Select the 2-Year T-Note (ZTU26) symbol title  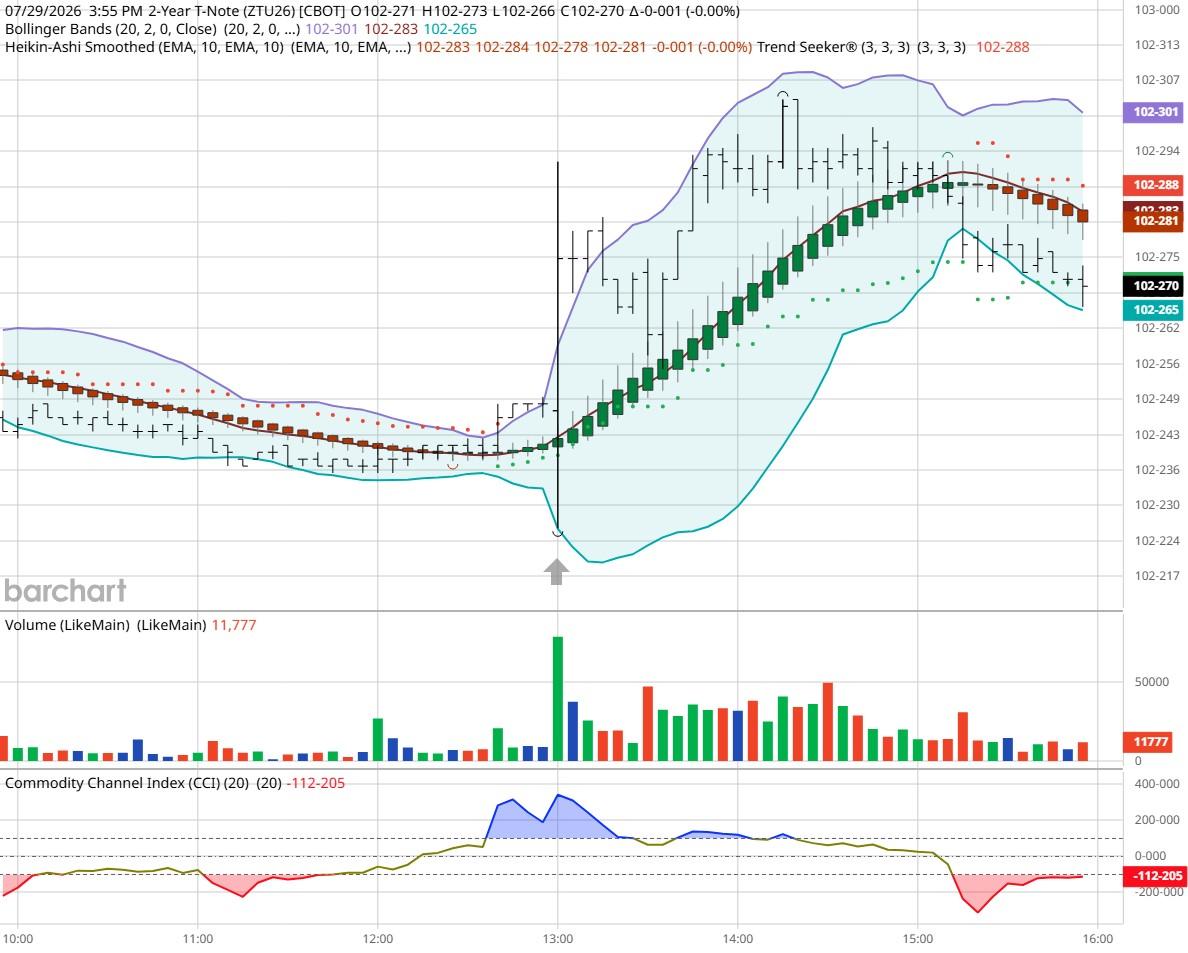(247, 11)
